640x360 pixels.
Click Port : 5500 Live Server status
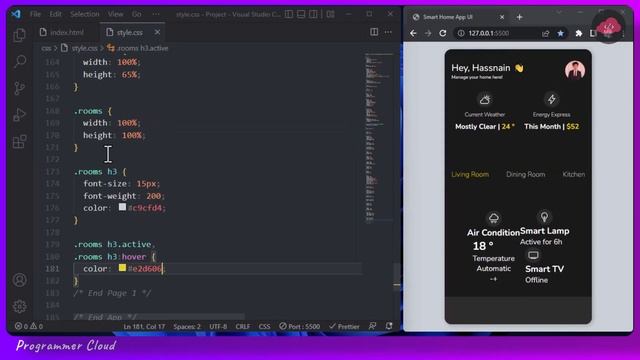[x=300, y=327]
